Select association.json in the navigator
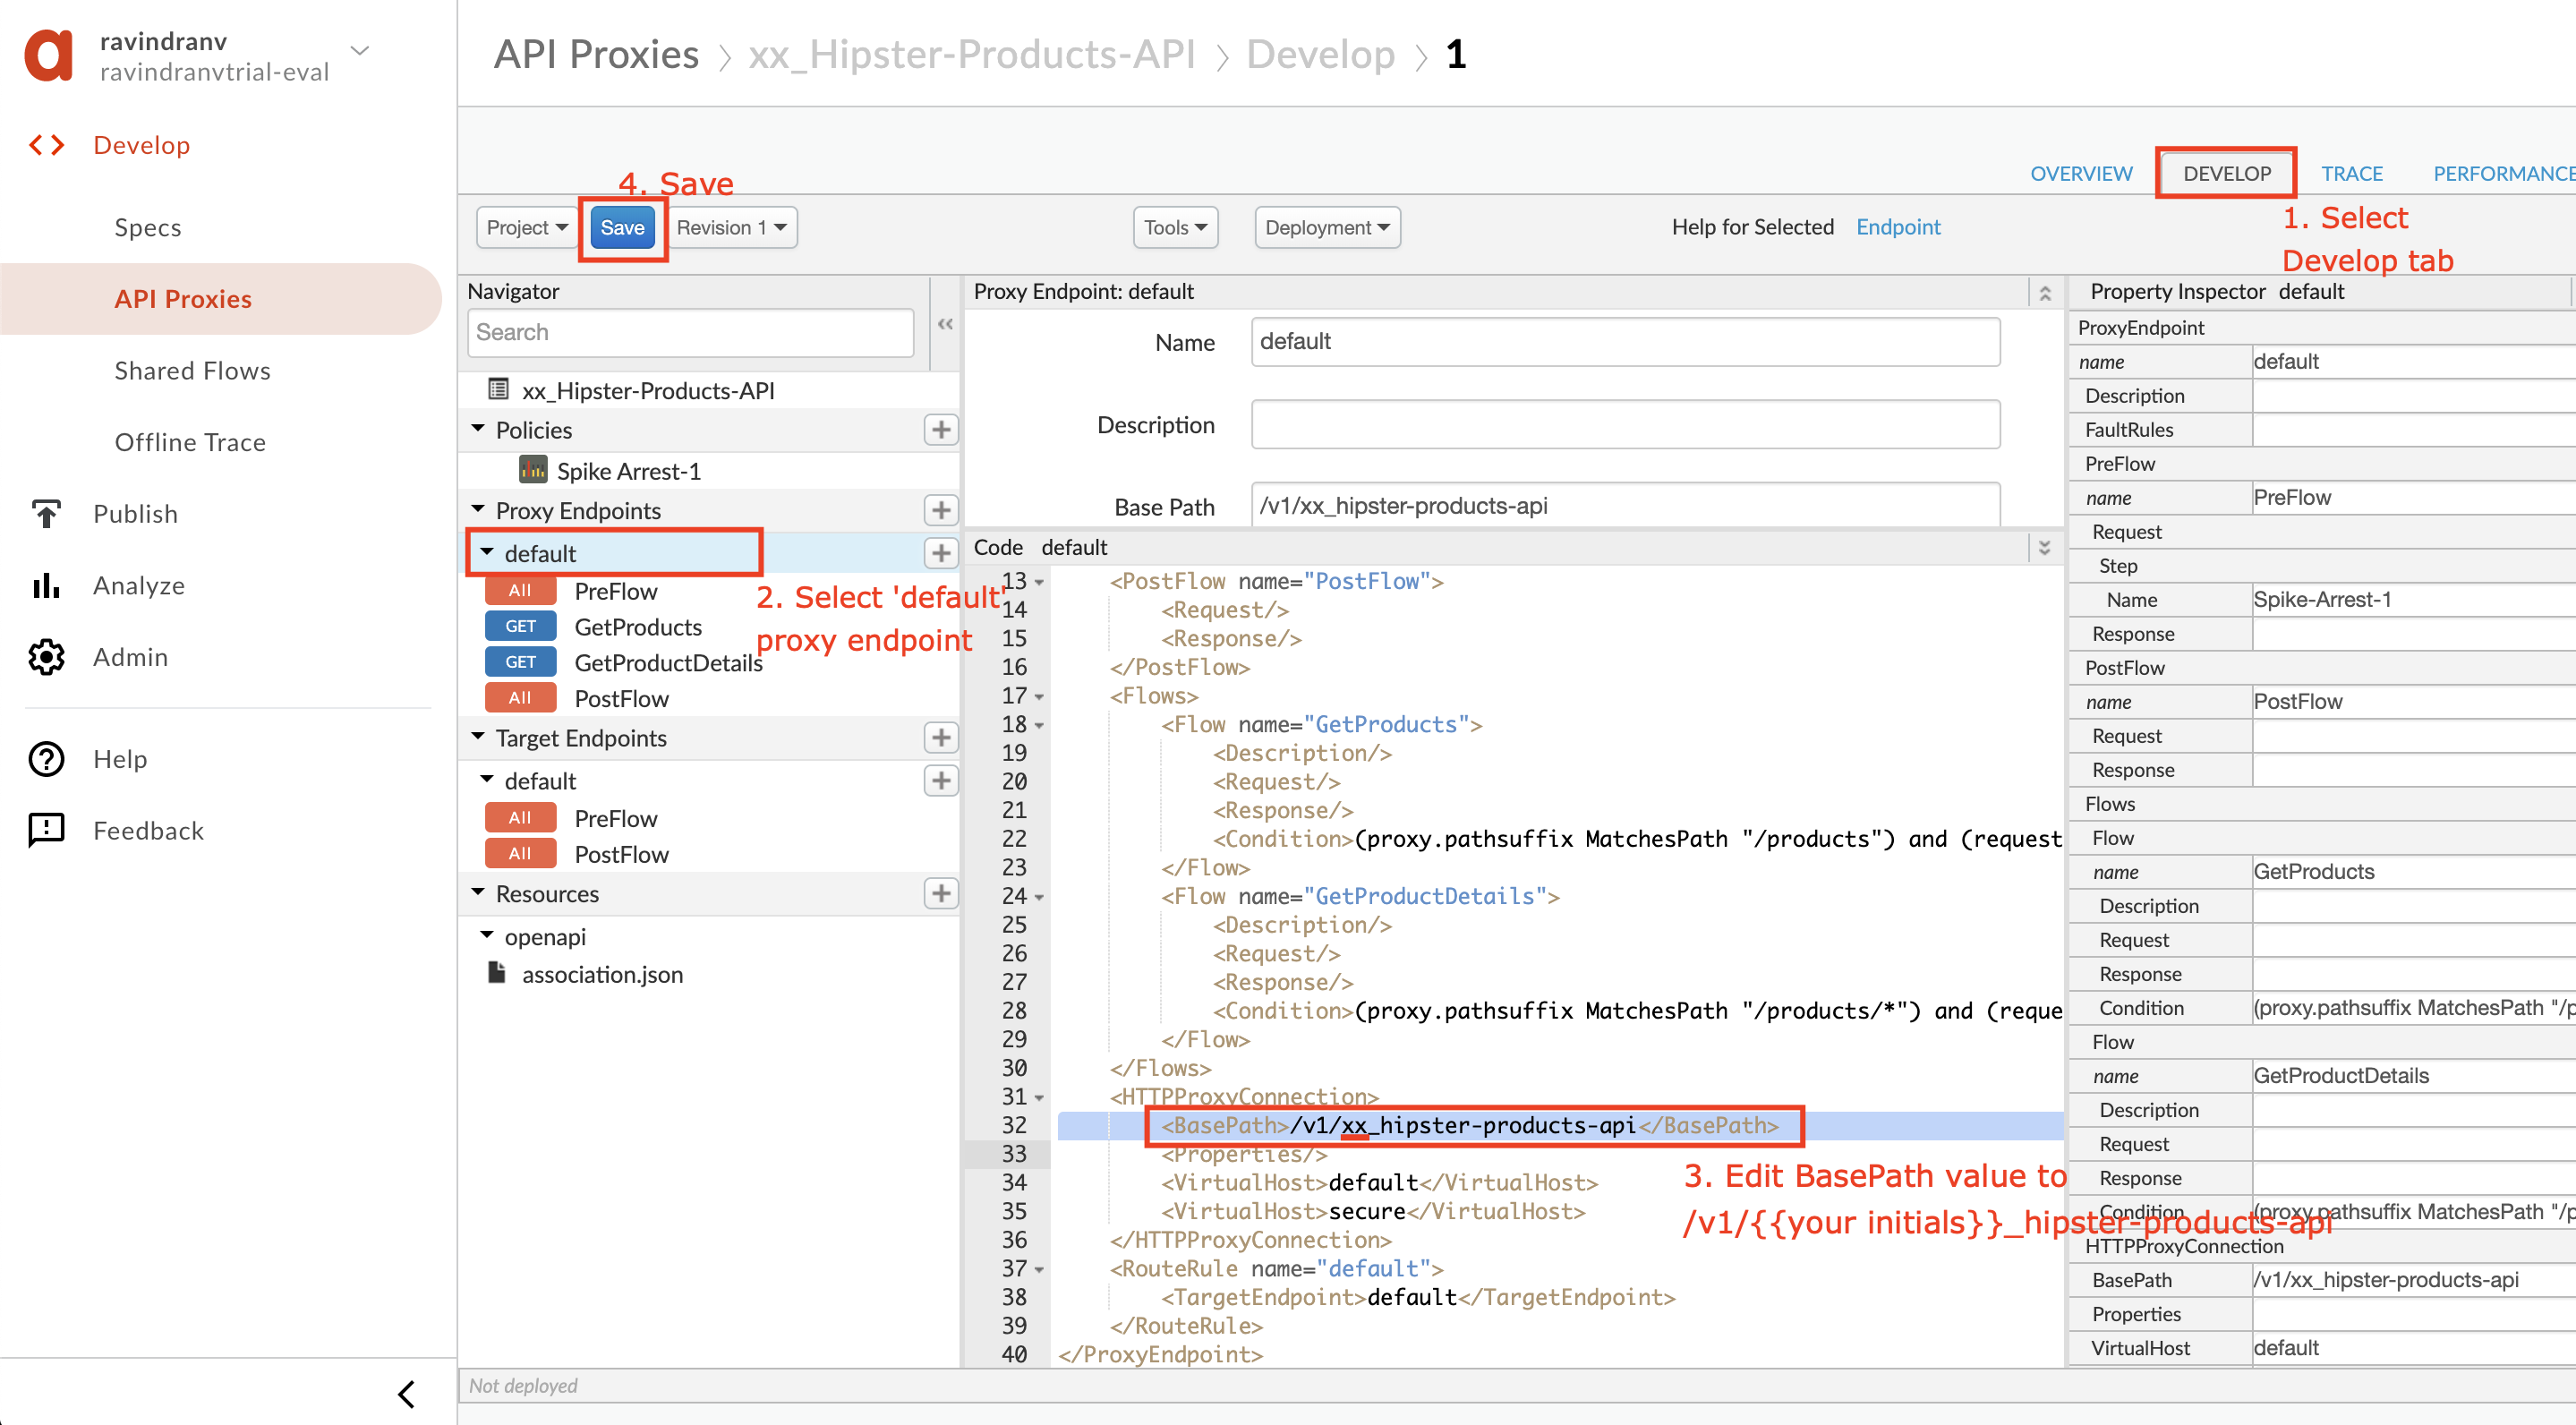This screenshot has height=1425, width=2576. click(602, 974)
